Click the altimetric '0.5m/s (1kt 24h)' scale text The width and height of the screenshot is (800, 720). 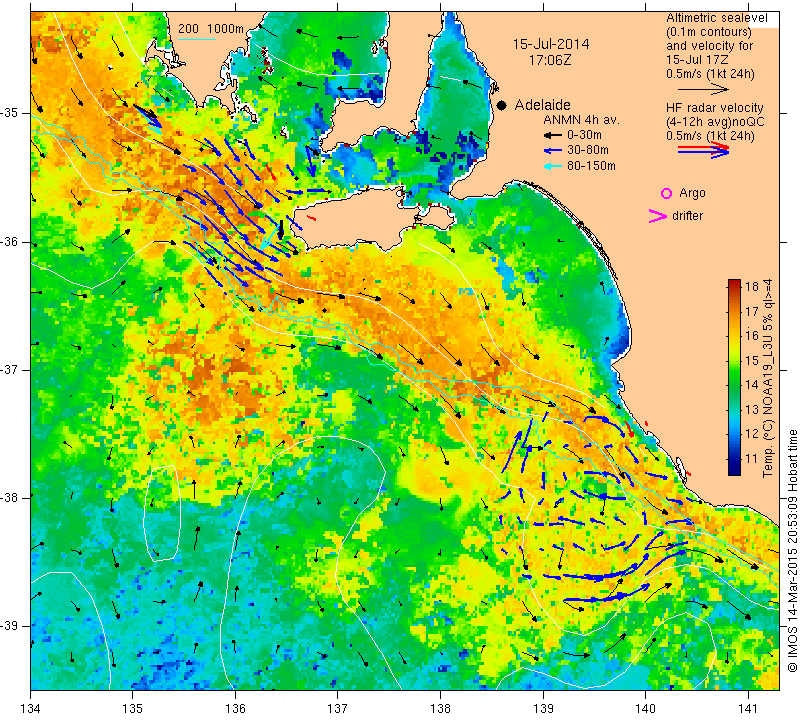[710, 74]
